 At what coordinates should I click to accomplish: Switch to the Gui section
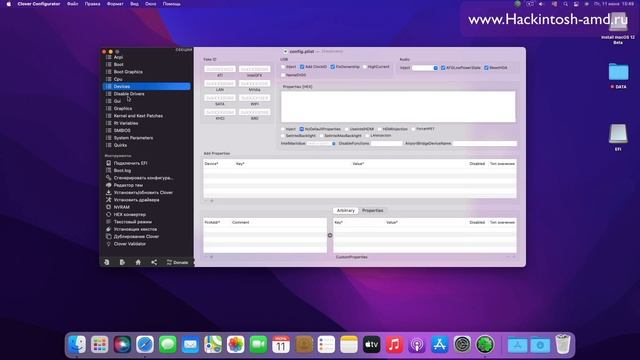tap(117, 101)
